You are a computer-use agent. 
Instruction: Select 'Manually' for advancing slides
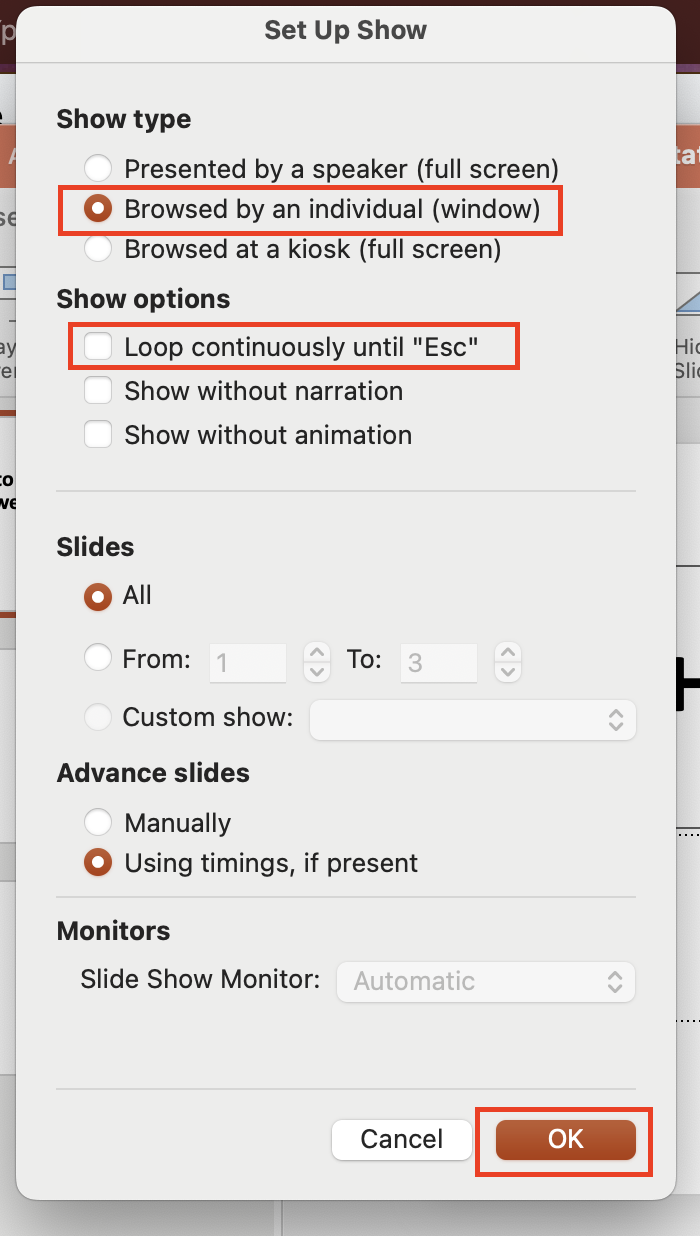pyautogui.click(x=97, y=821)
